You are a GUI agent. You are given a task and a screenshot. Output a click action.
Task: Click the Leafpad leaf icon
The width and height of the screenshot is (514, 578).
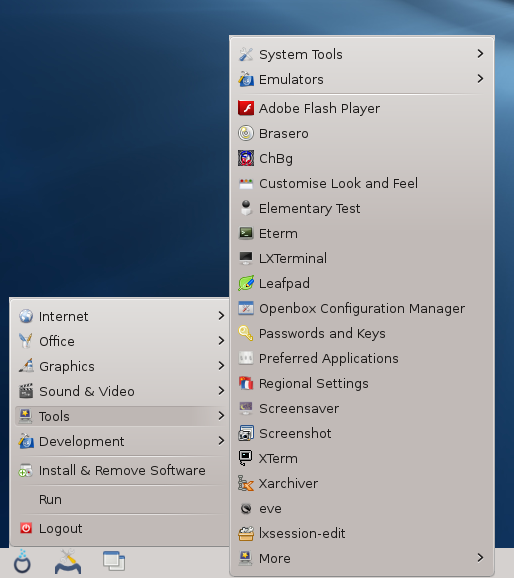246,283
